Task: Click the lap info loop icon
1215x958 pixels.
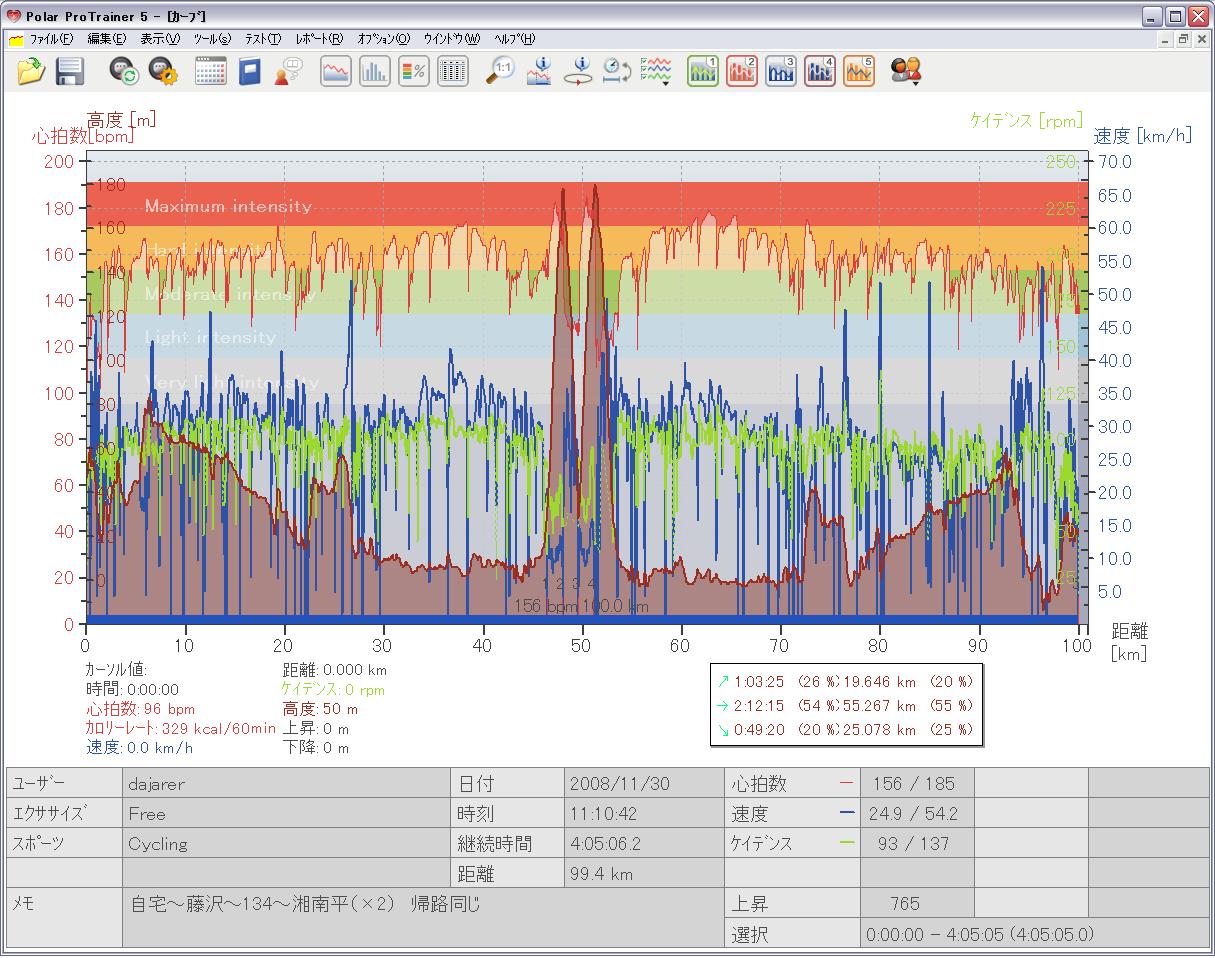Action: (x=578, y=71)
